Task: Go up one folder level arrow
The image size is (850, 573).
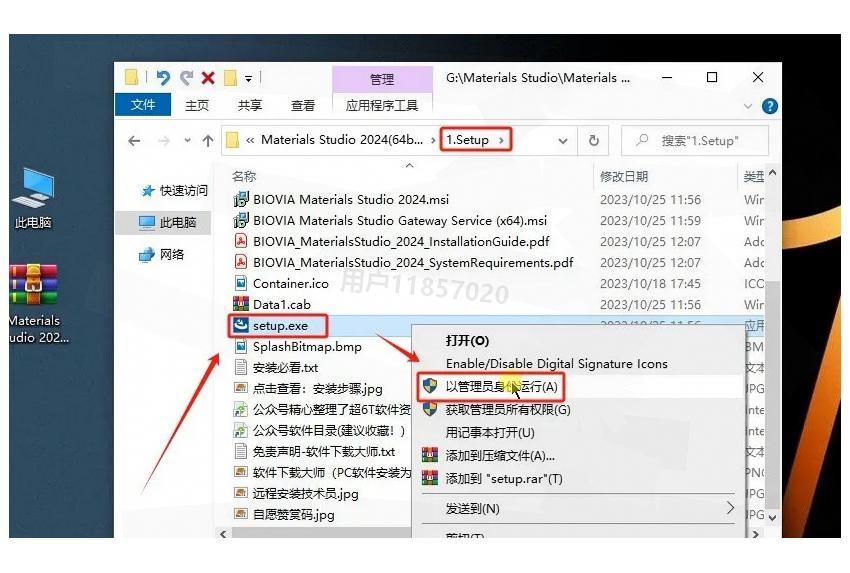Action: coord(208,141)
